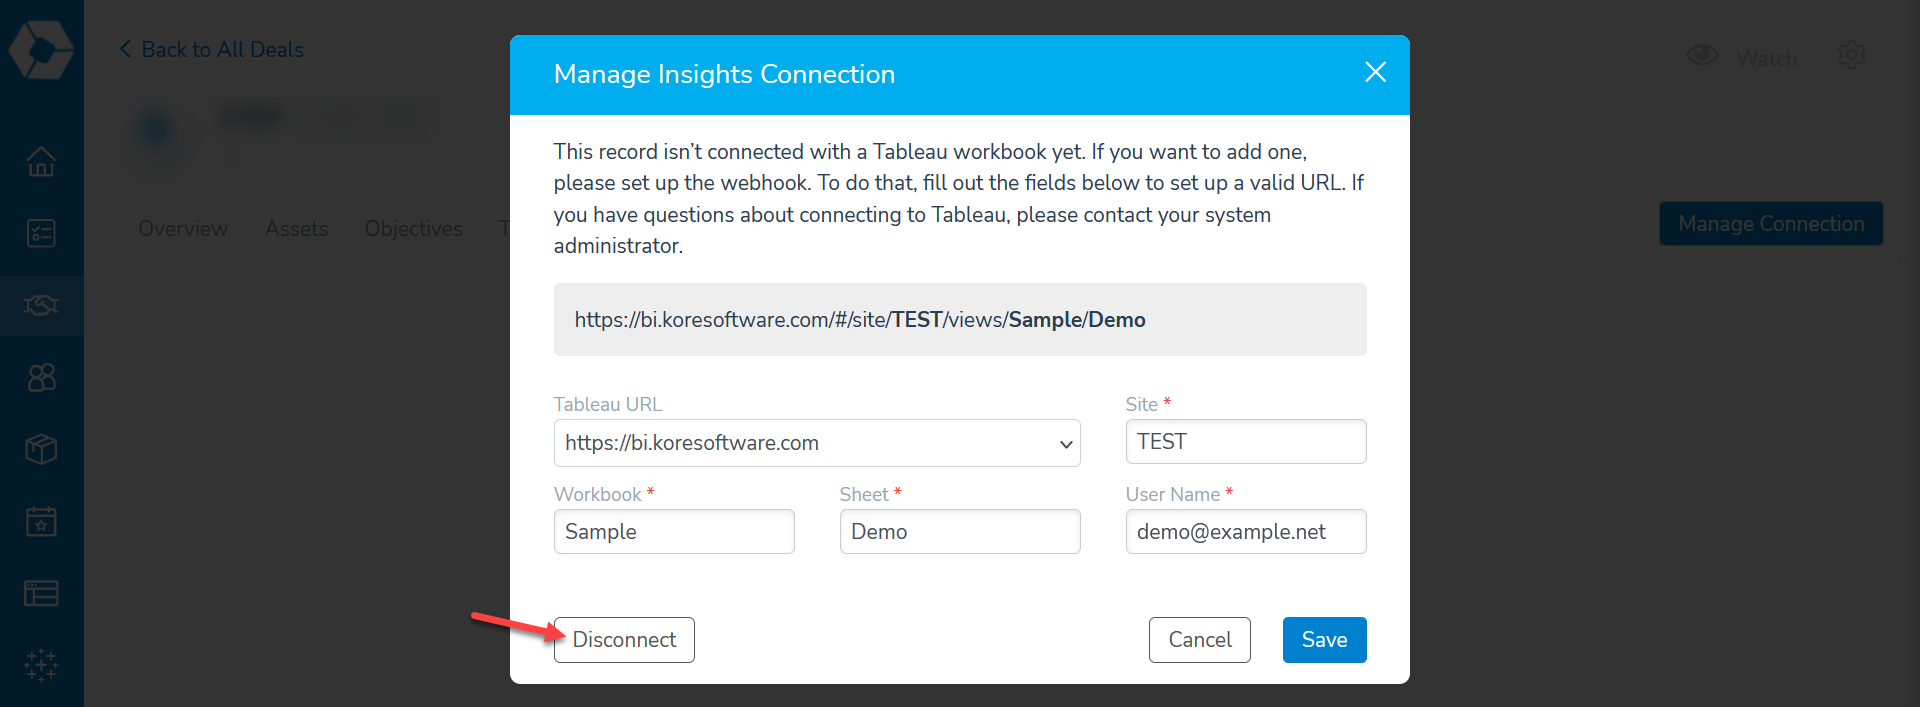
Task: Click the Save button
Action: click(1325, 640)
